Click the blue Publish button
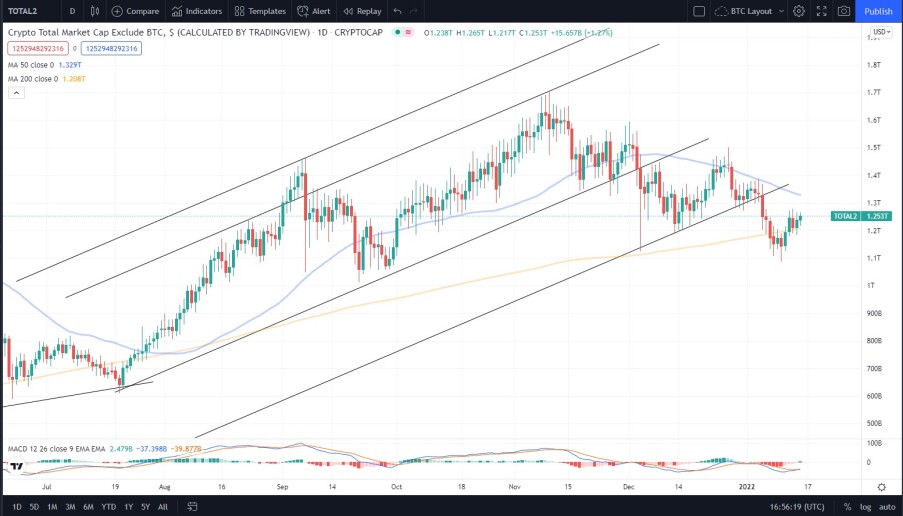The image size is (903, 516). [878, 11]
